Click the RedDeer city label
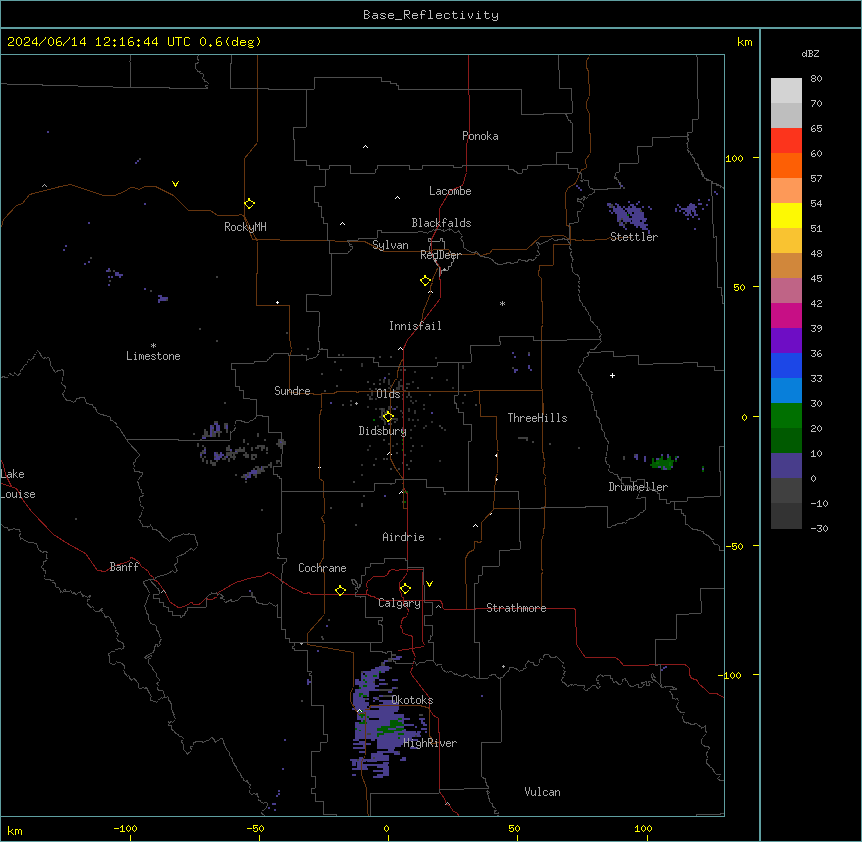The height and width of the screenshot is (842, 862). click(440, 255)
